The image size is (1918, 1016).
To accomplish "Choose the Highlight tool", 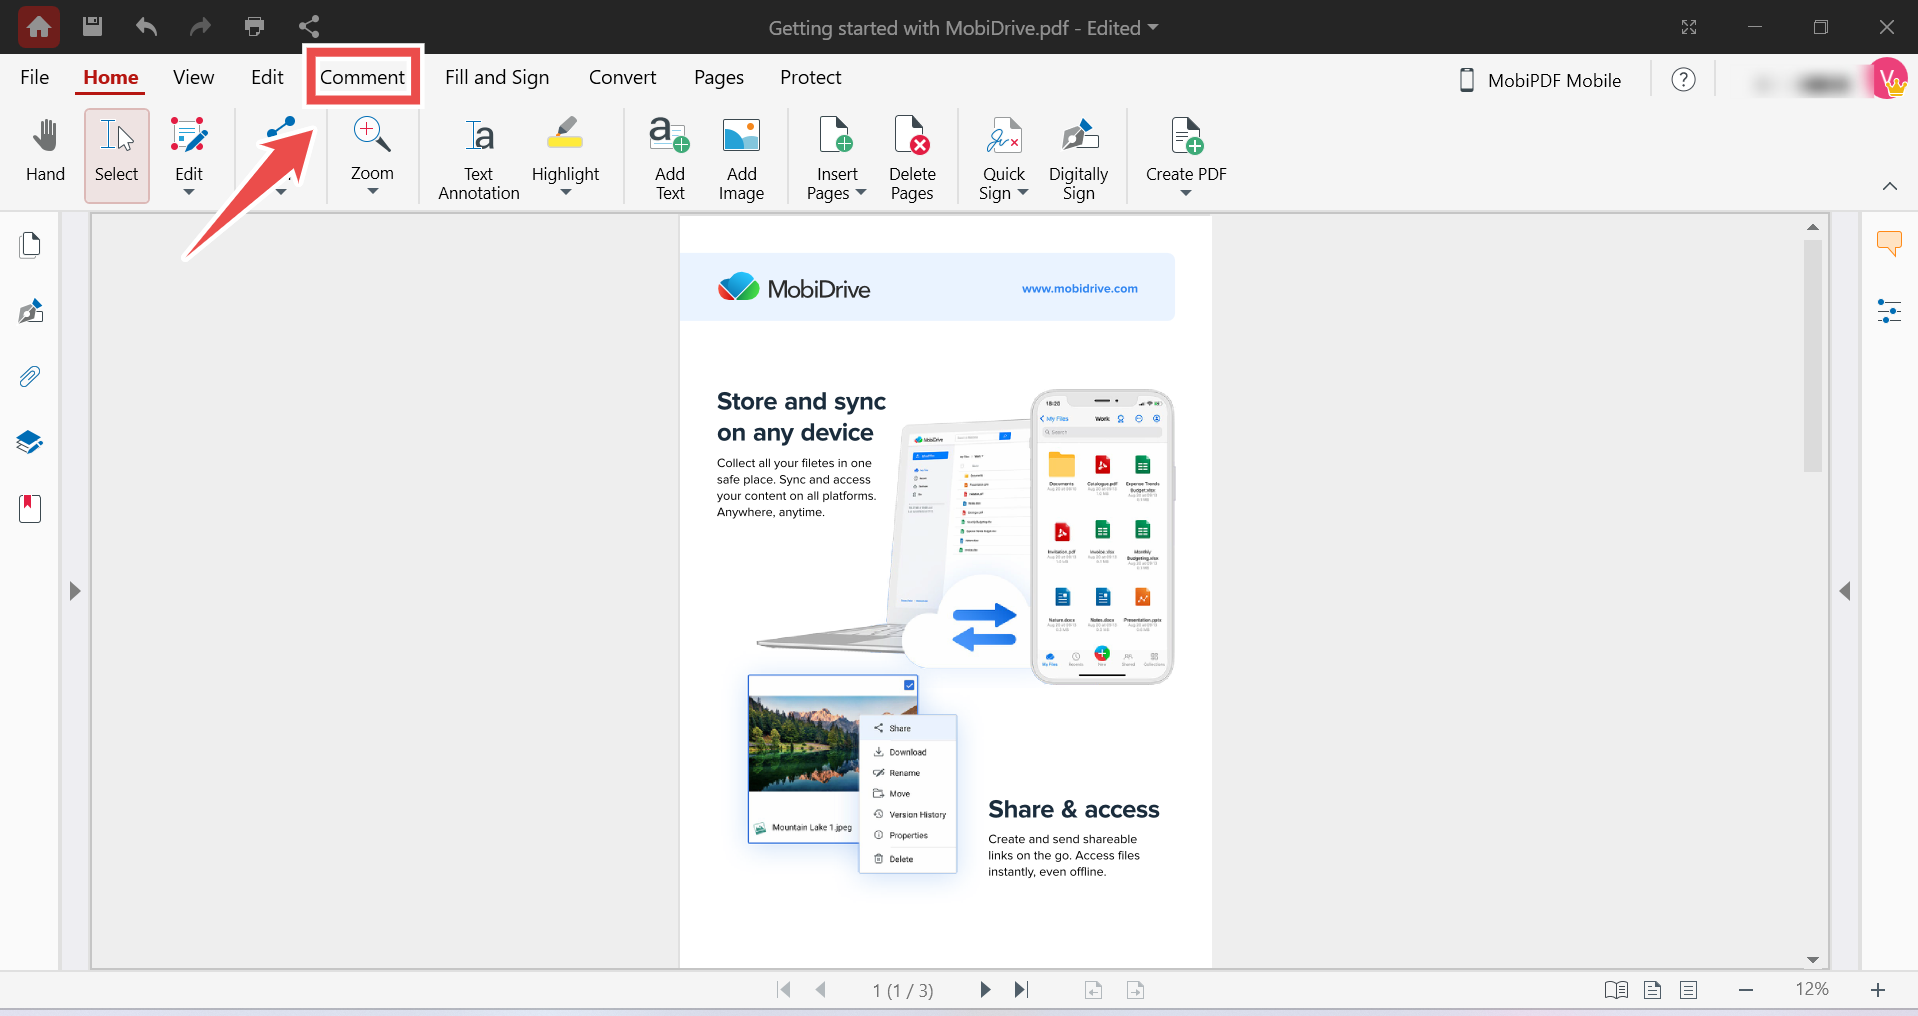I will [x=565, y=149].
